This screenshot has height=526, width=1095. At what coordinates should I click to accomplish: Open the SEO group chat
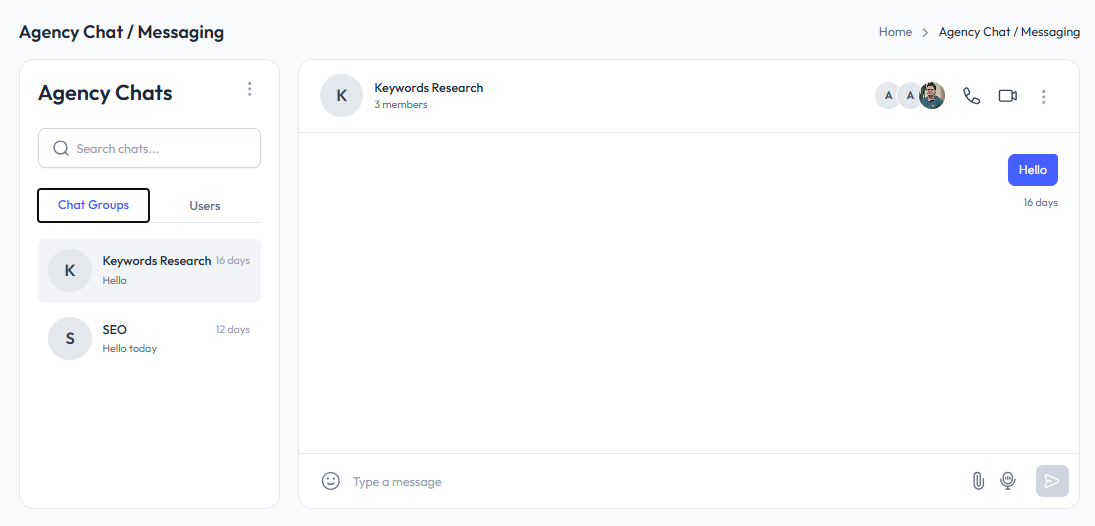point(149,339)
